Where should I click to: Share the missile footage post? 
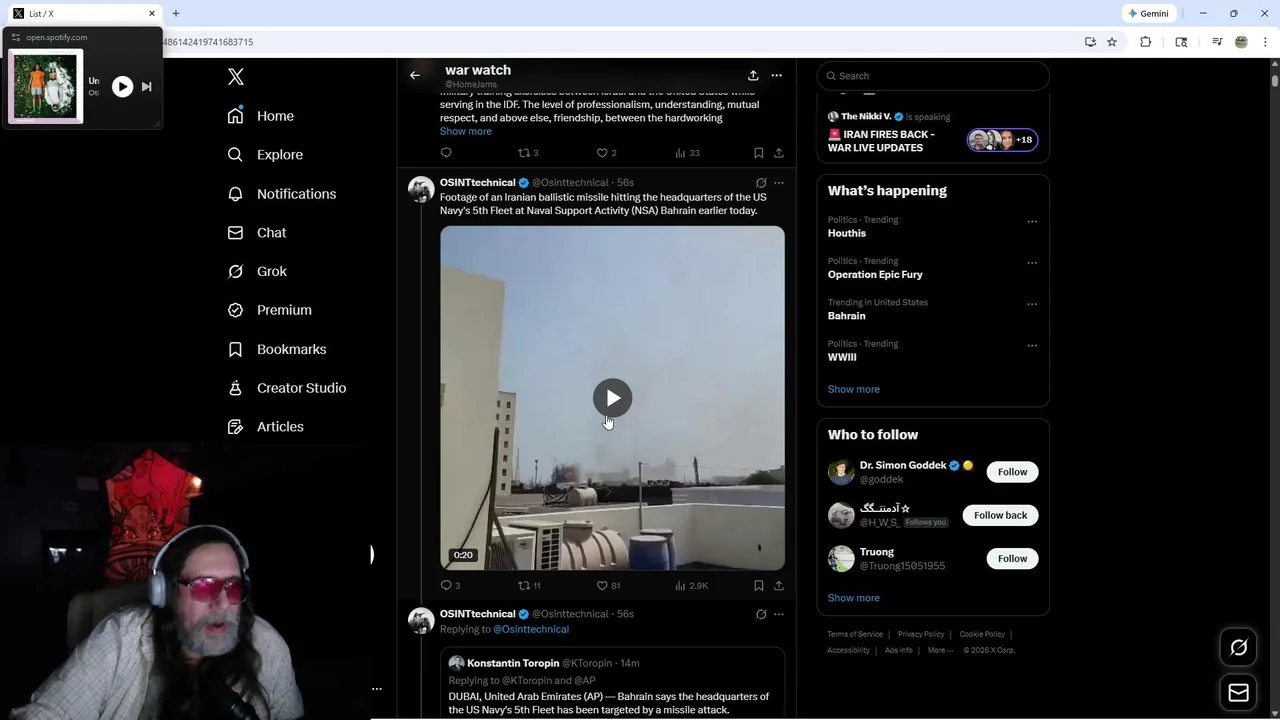(778, 586)
